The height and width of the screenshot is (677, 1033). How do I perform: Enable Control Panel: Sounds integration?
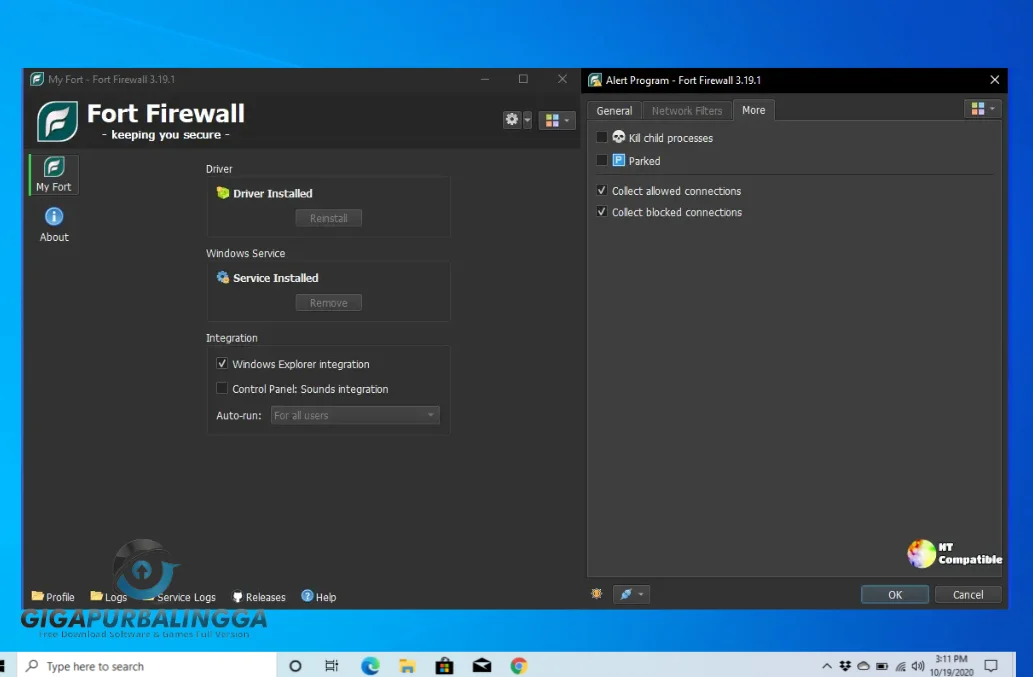pos(222,389)
